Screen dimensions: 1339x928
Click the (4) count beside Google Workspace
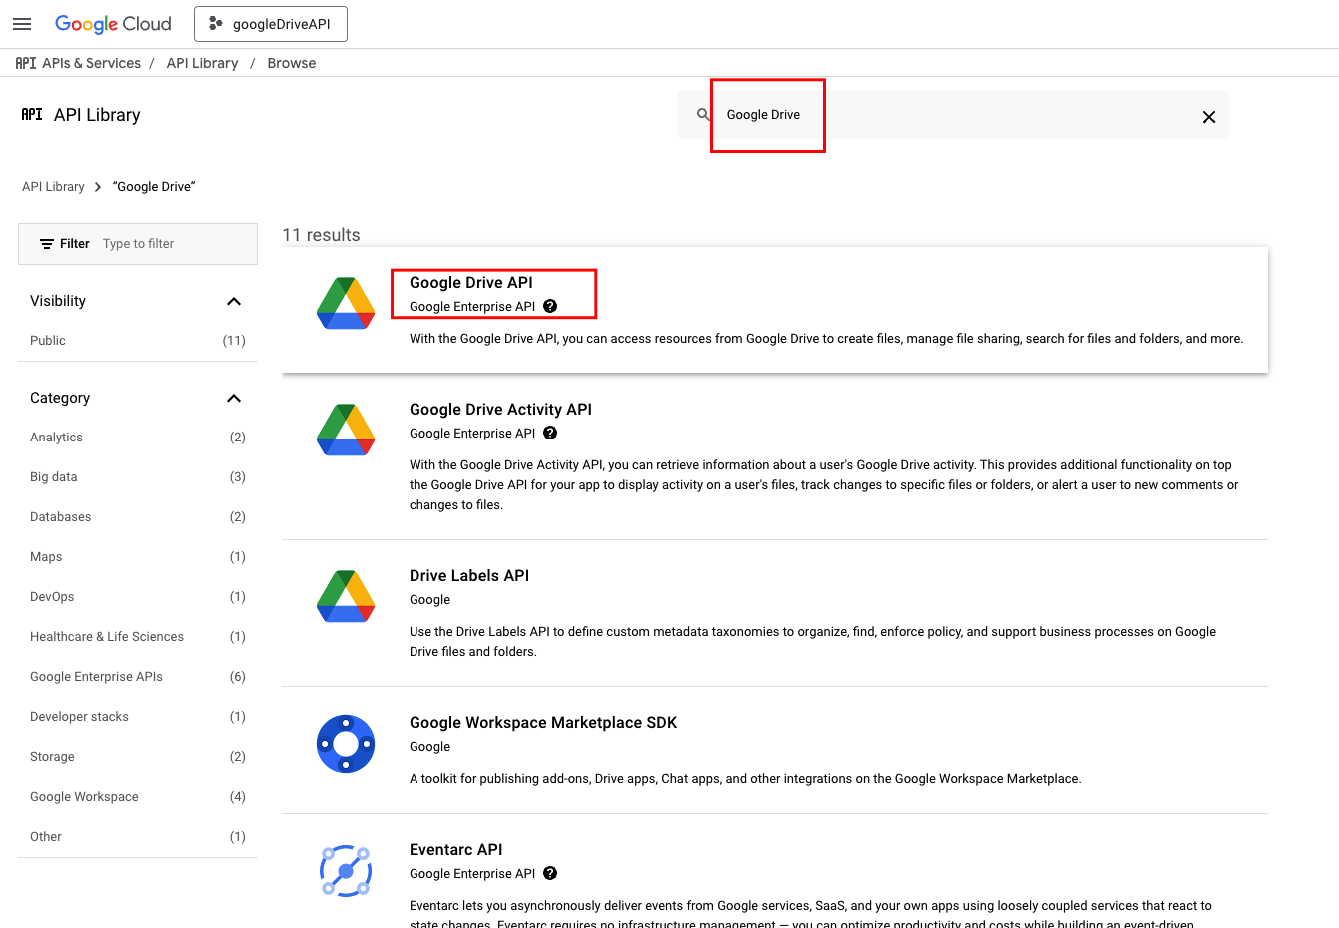(x=238, y=797)
